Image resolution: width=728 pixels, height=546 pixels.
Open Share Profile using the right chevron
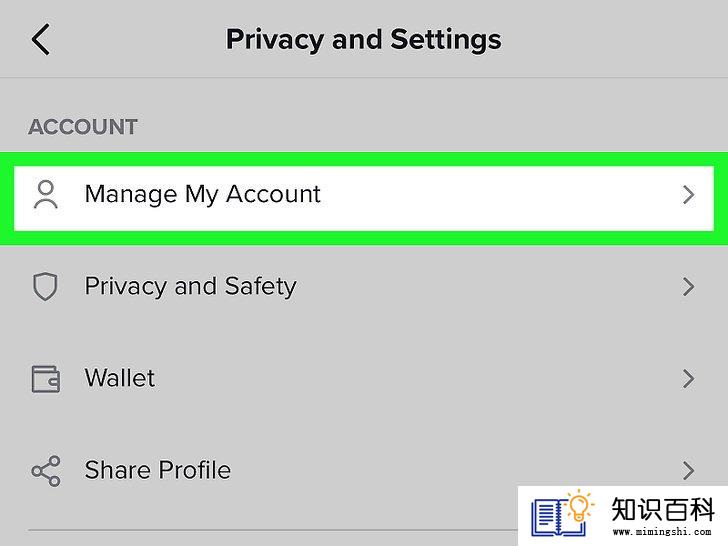[x=689, y=470]
